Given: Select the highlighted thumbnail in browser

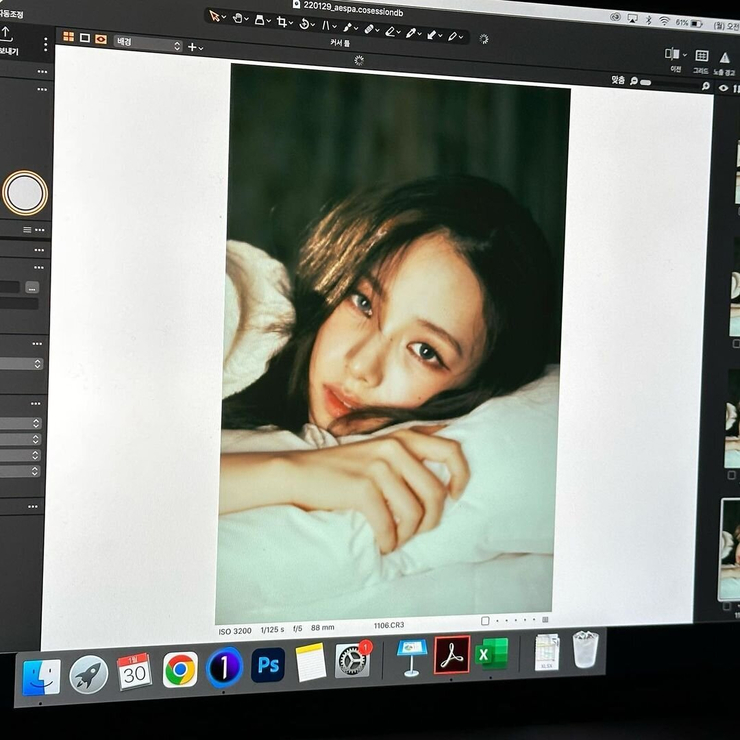Looking at the screenshot, I should click(730, 549).
